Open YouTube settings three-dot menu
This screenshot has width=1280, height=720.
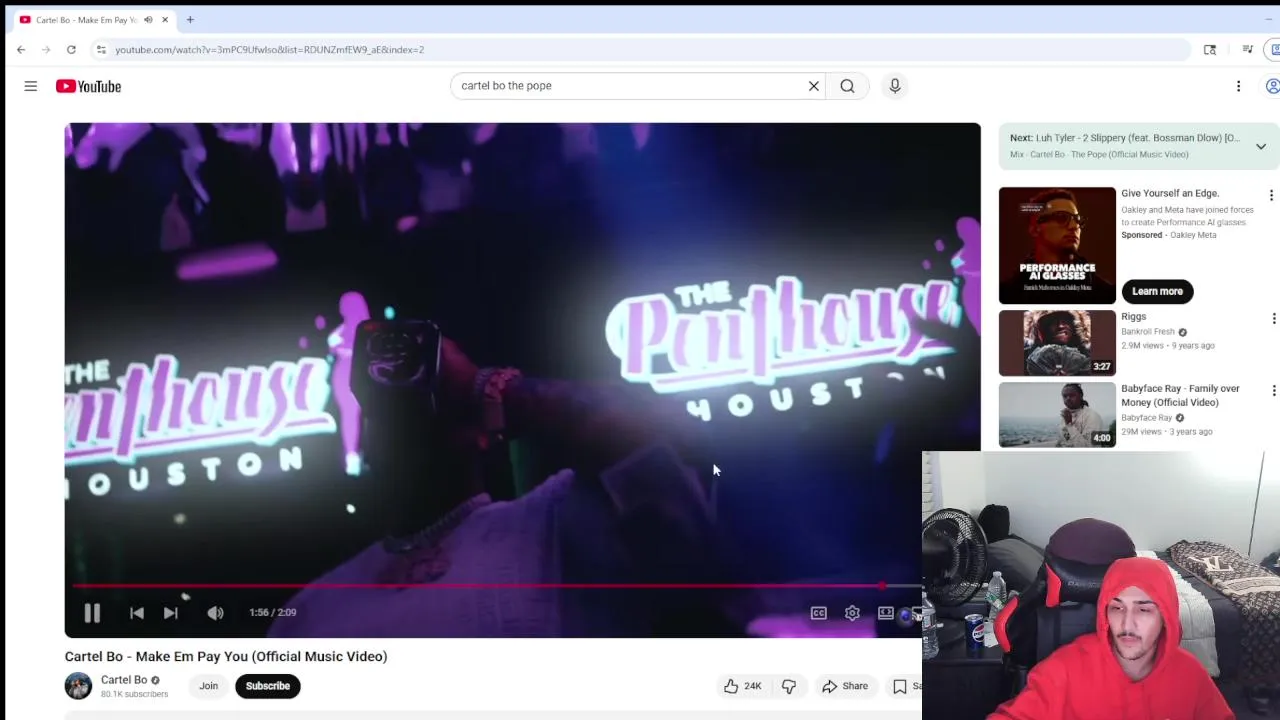click(x=1238, y=86)
